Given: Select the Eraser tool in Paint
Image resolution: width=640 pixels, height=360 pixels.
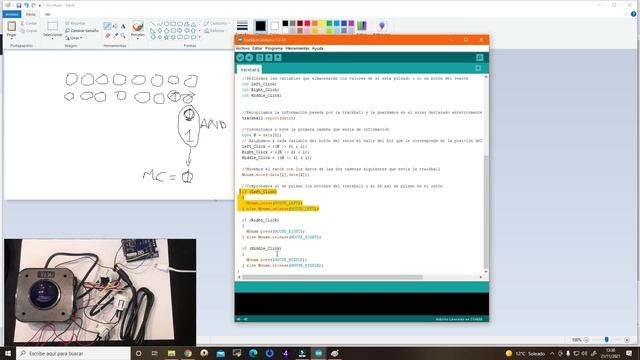Looking at the screenshot, I should tap(107, 36).
